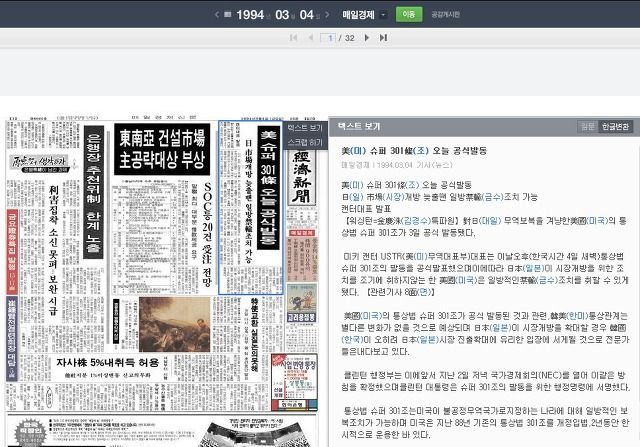
Task: Click the month 03 in date bar
Action: click(x=282, y=15)
